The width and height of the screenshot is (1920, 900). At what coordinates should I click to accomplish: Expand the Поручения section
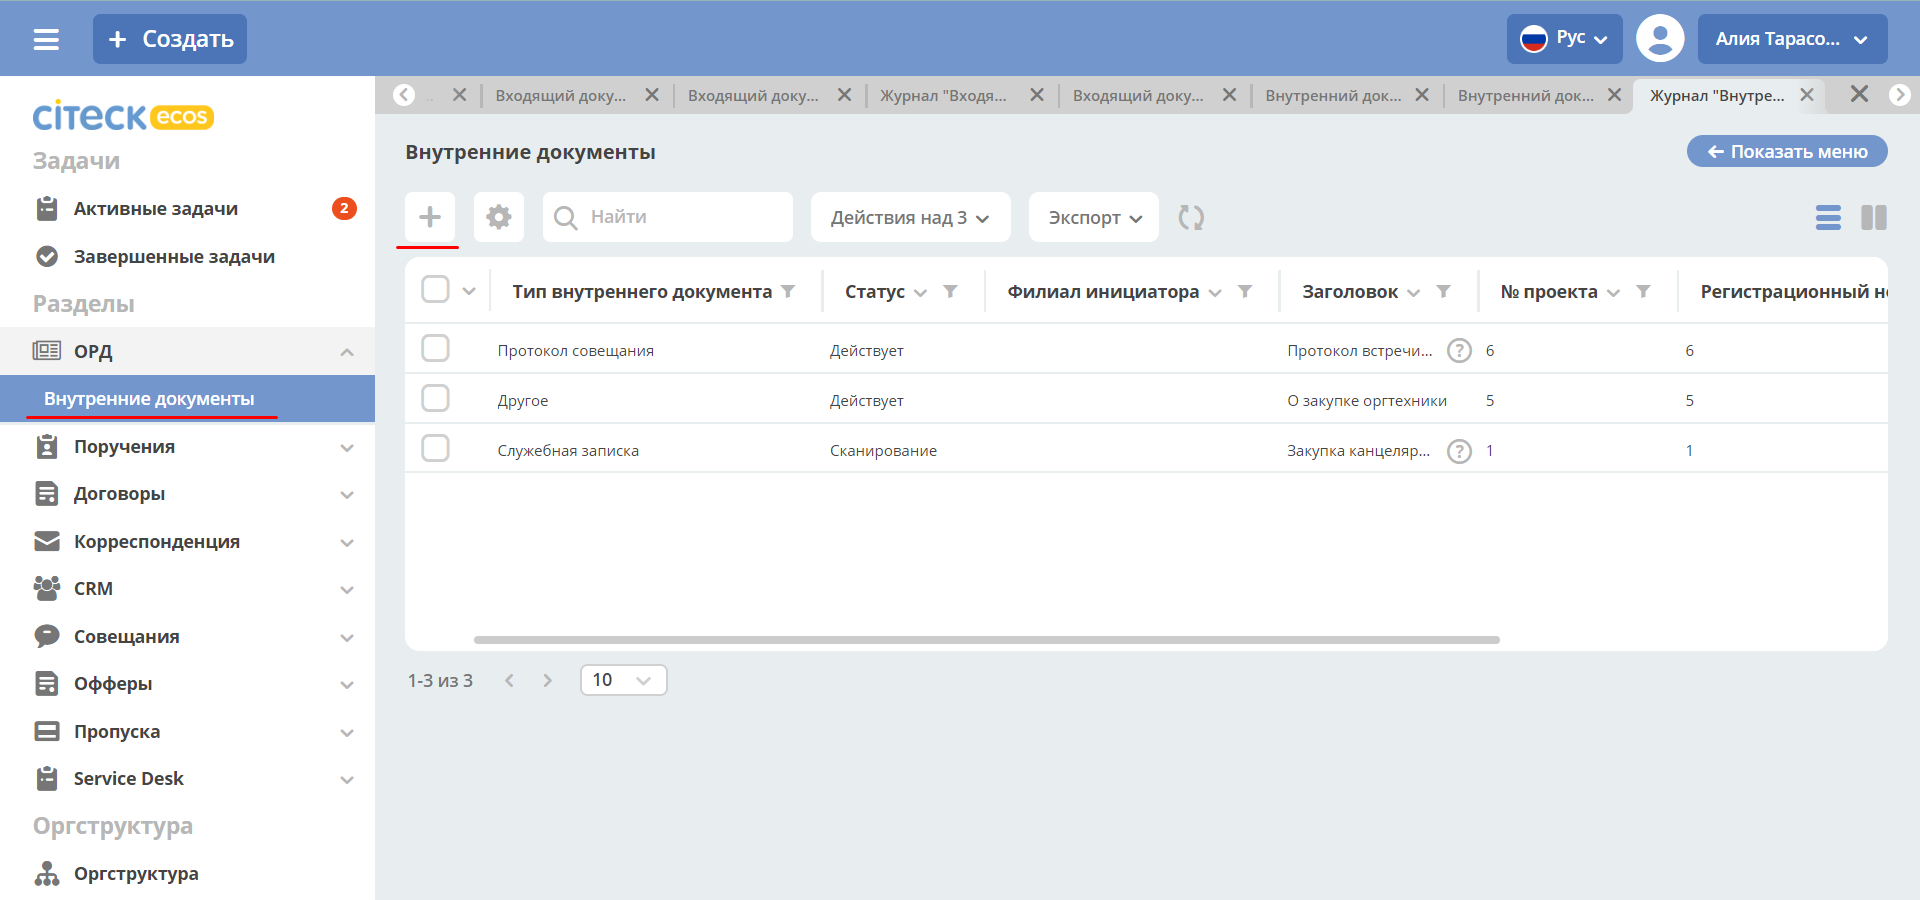(347, 448)
